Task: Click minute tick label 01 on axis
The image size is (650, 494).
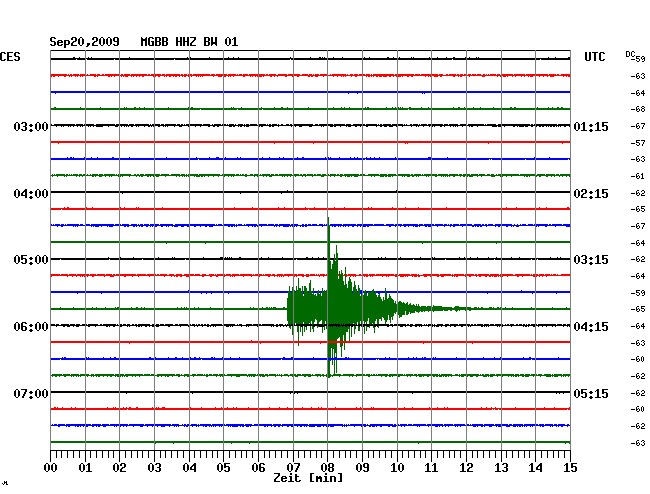Action: pos(85,467)
